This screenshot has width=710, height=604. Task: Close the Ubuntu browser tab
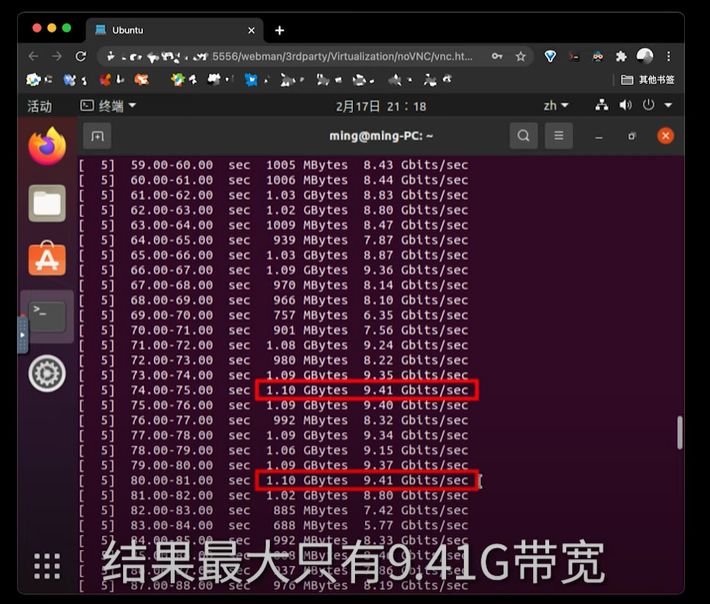251,30
